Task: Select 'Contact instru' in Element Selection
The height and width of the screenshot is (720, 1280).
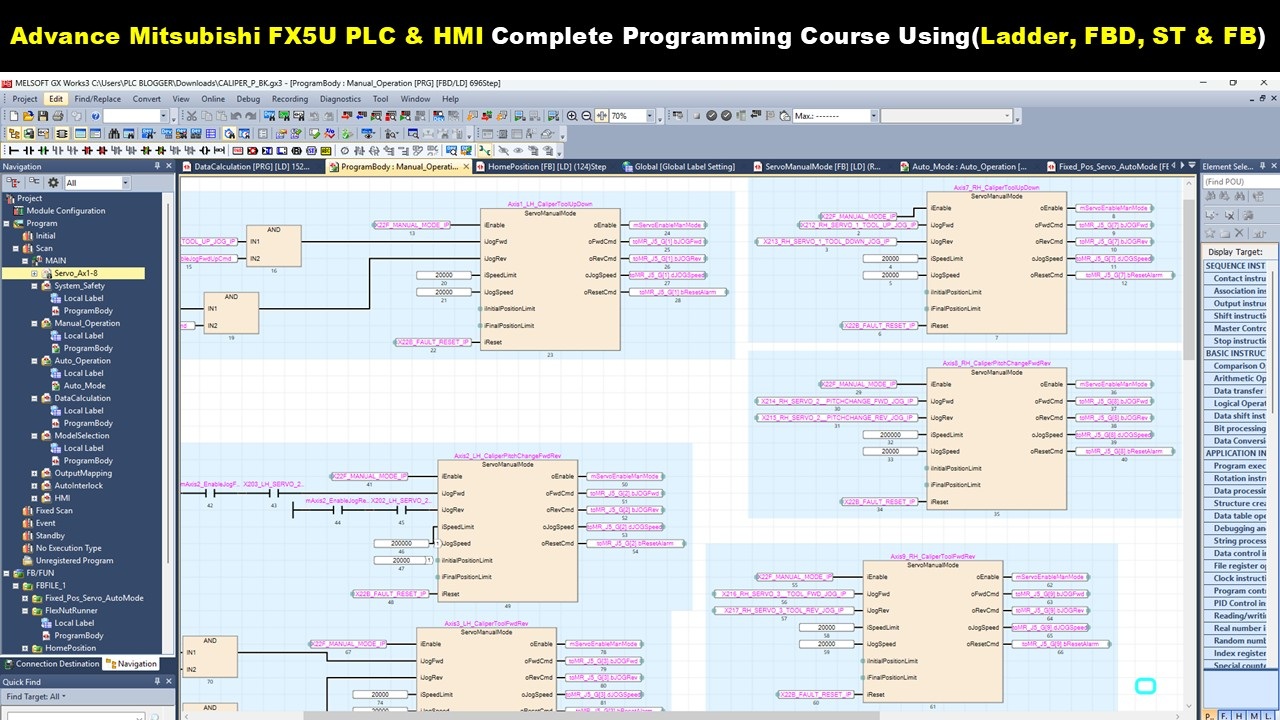Action: [x=1240, y=279]
